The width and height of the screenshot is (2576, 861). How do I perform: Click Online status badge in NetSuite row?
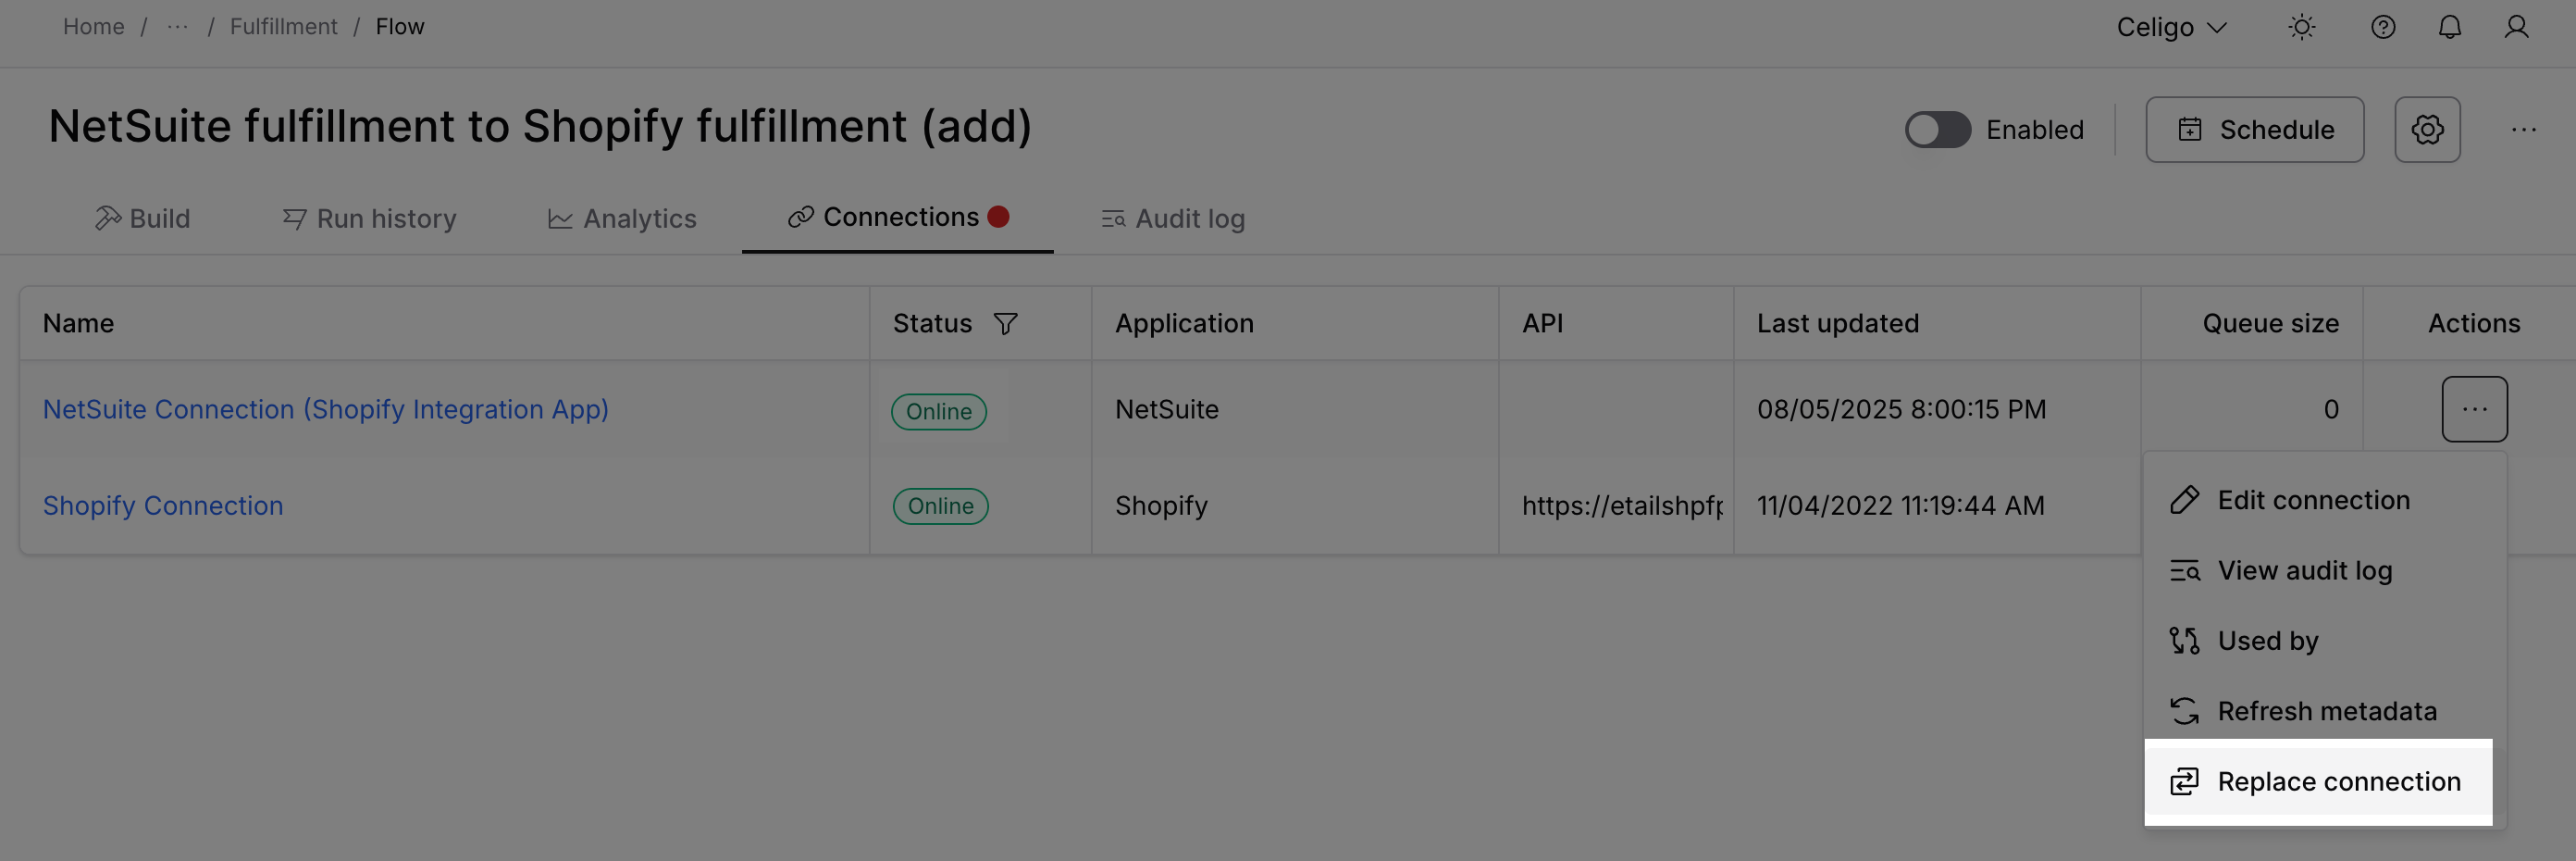pos(939,411)
